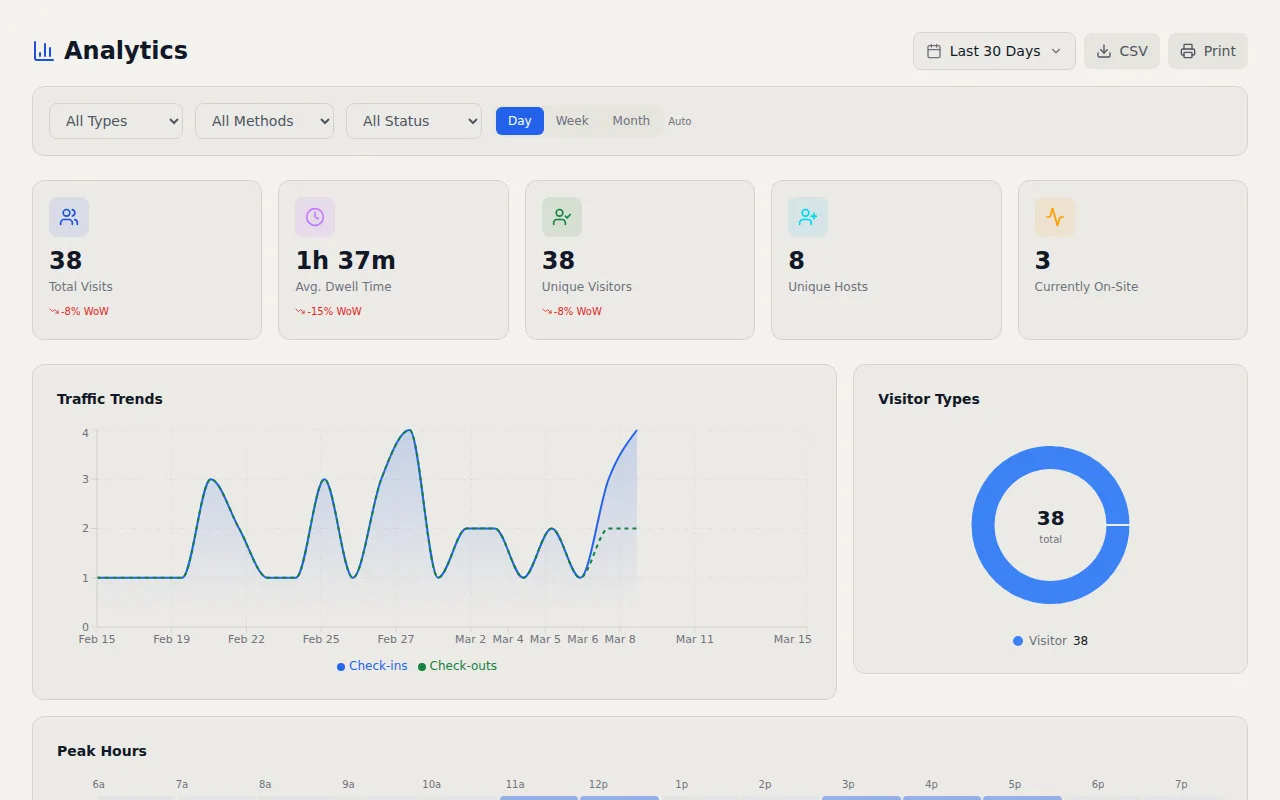Select the Week granularity toggle

click(571, 120)
